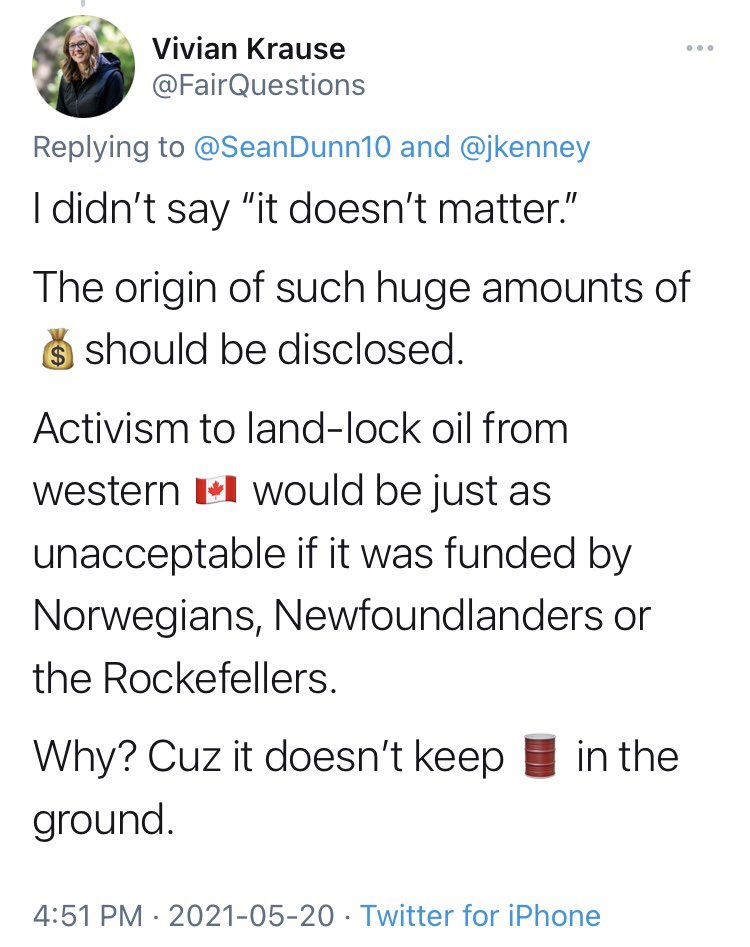Image resolution: width=750 pixels, height=947 pixels.
Task: Click the line "The origin of such huge amounts of"
Action: [362, 287]
